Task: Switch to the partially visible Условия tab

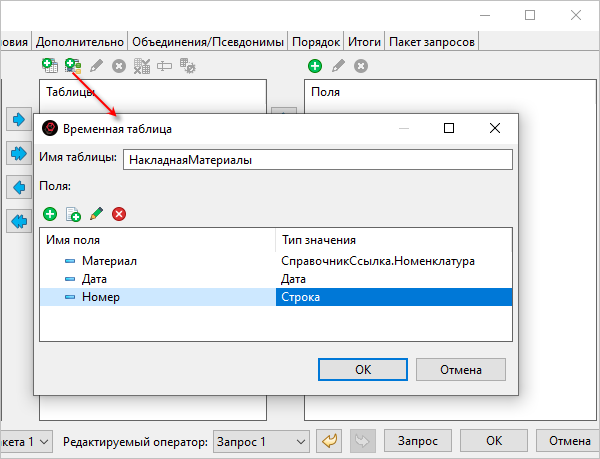Action: (x=15, y=41)
